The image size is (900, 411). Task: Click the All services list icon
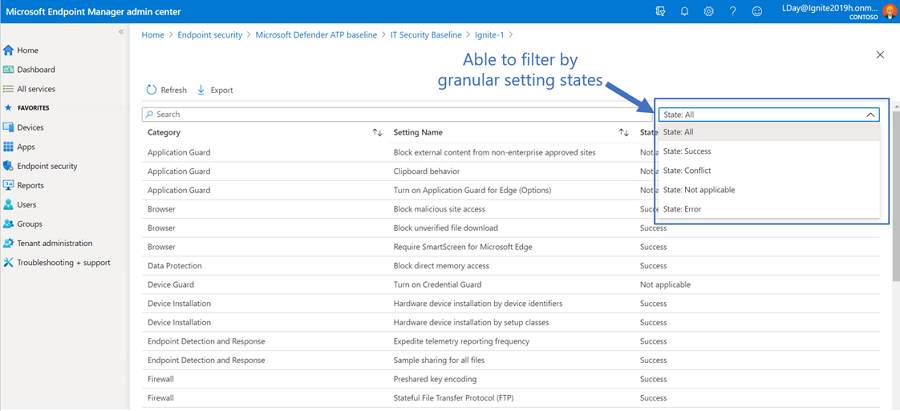[9, 89]
